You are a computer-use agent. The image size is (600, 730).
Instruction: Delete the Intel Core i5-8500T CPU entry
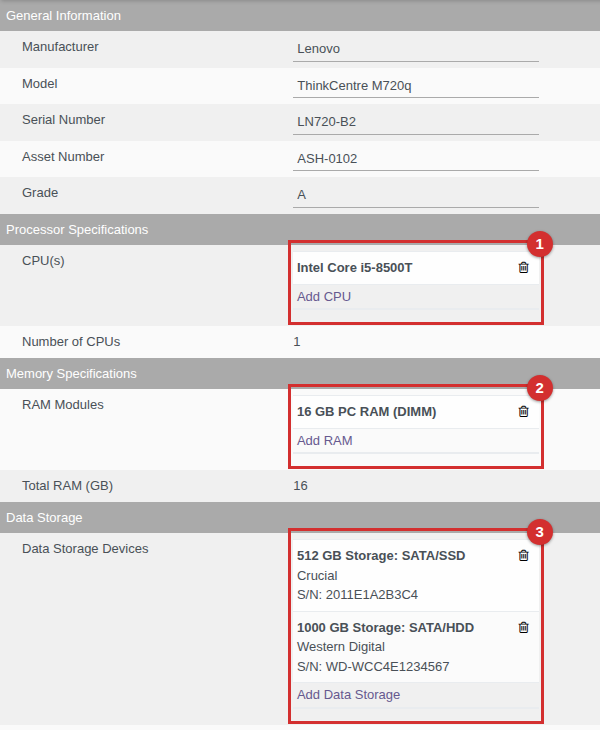(523, 267)
